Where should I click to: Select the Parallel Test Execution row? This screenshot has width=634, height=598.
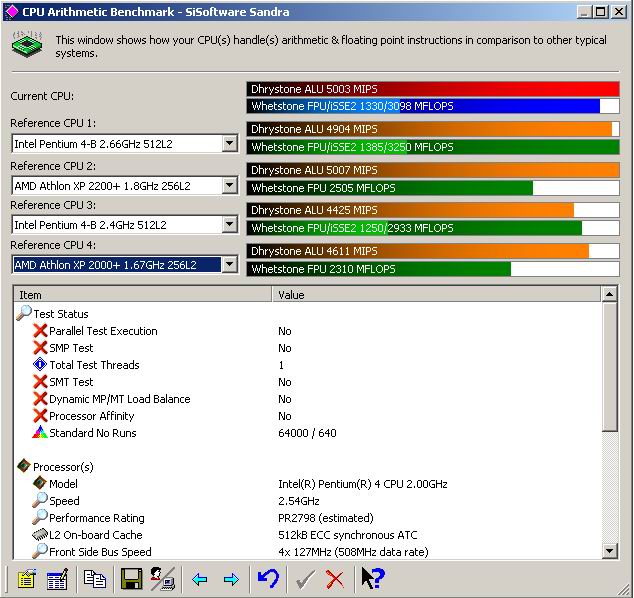pyautogui.click(x=103, y=331)
